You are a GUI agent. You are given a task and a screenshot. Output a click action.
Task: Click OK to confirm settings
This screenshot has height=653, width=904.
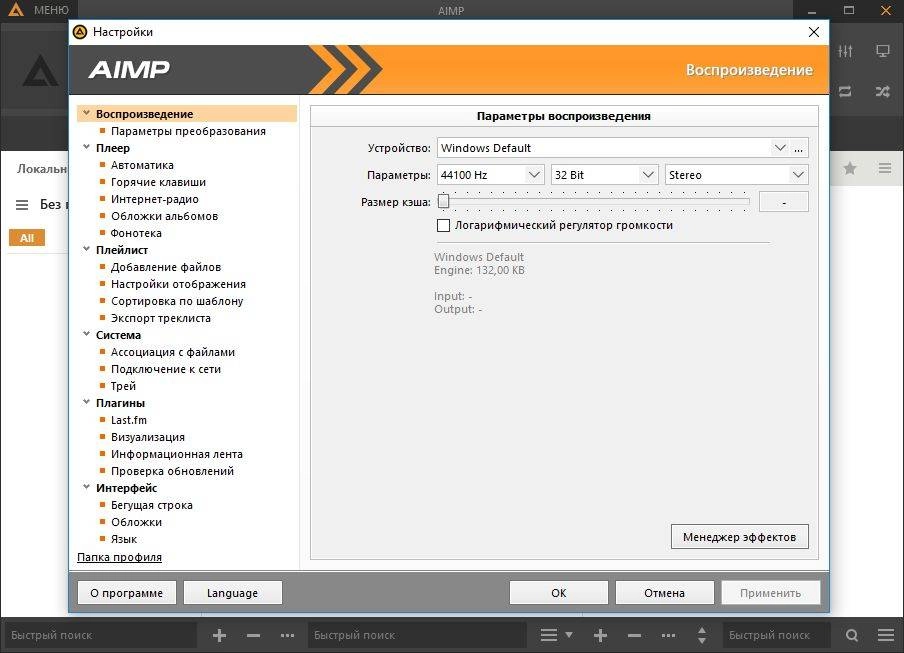click(559, 592)
